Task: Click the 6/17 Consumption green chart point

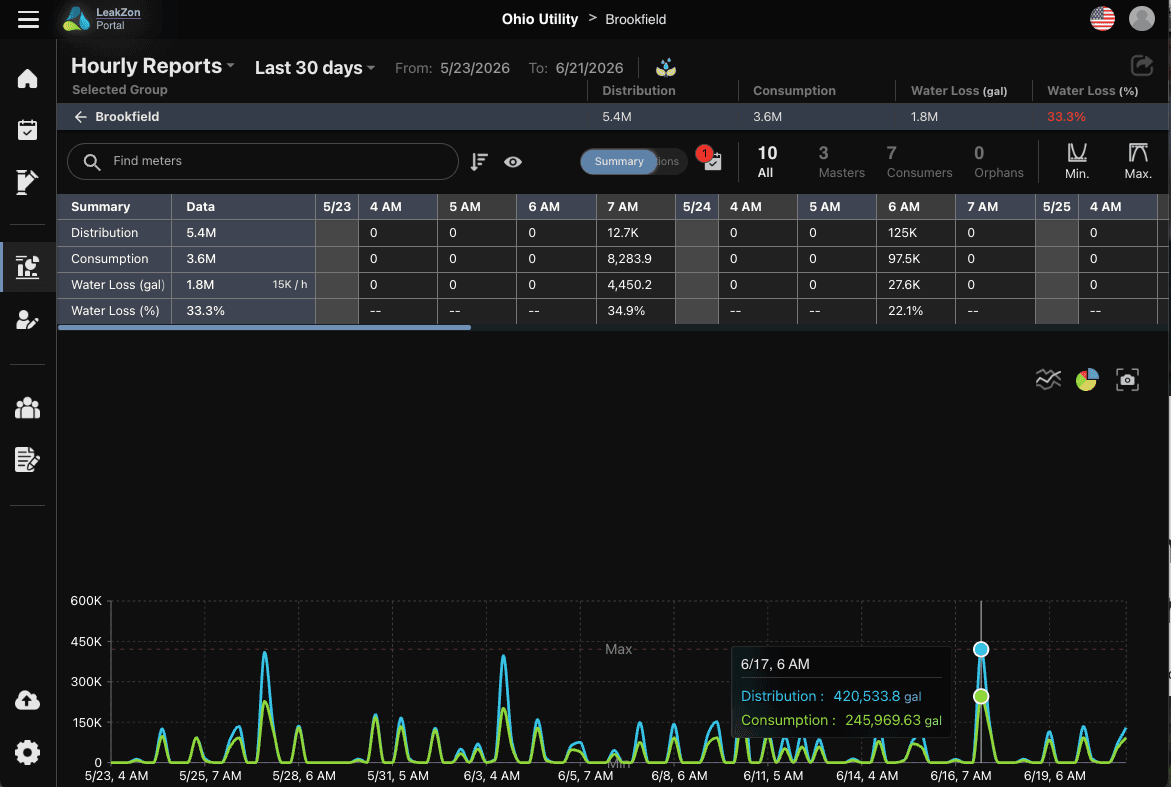Action: click(981, 696)
